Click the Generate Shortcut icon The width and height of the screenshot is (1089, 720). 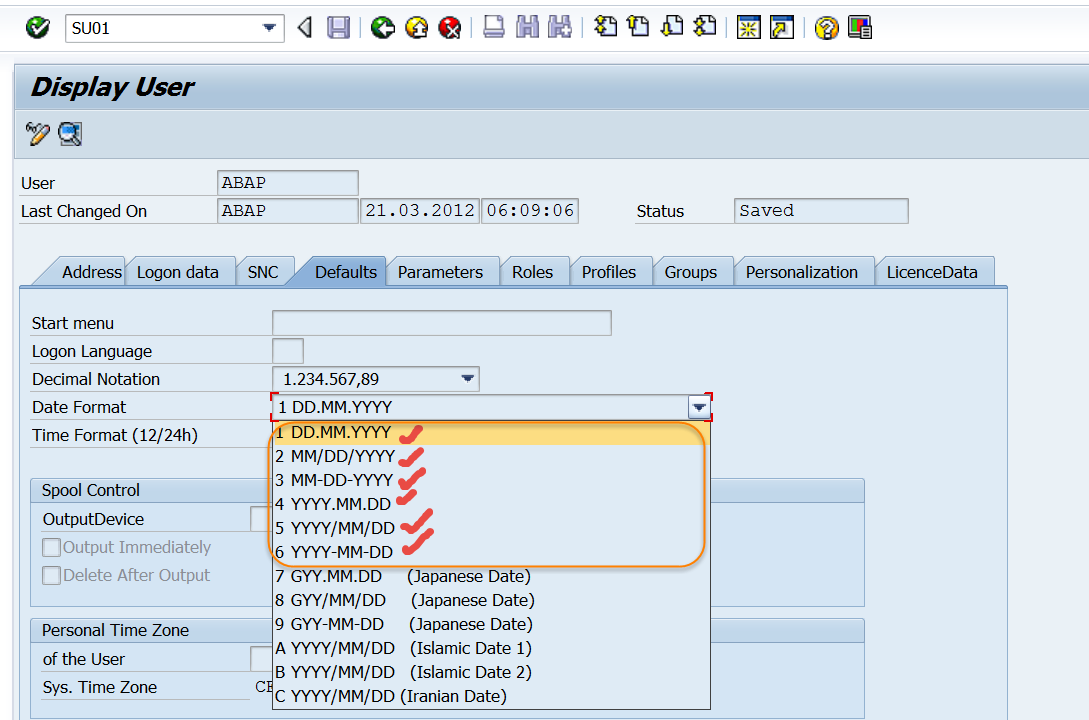point(782,28)
